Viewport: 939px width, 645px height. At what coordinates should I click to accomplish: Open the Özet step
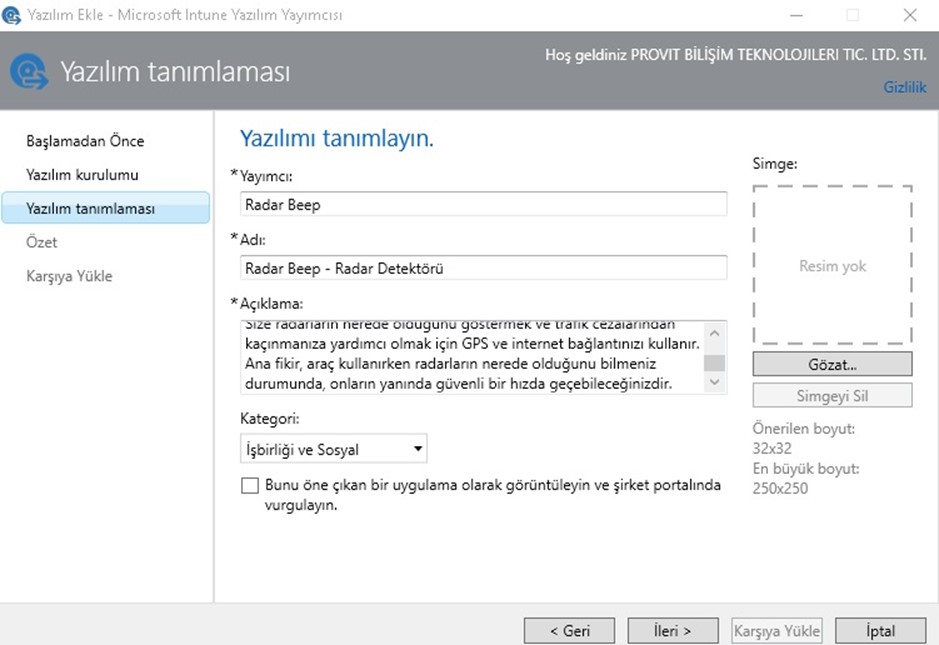tap(41, 242)
